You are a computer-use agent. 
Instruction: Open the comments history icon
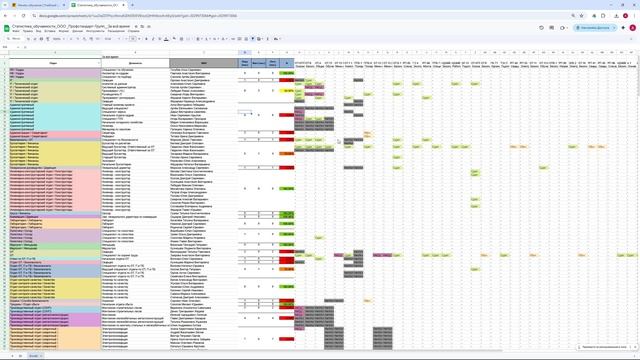tap(551, 28)
